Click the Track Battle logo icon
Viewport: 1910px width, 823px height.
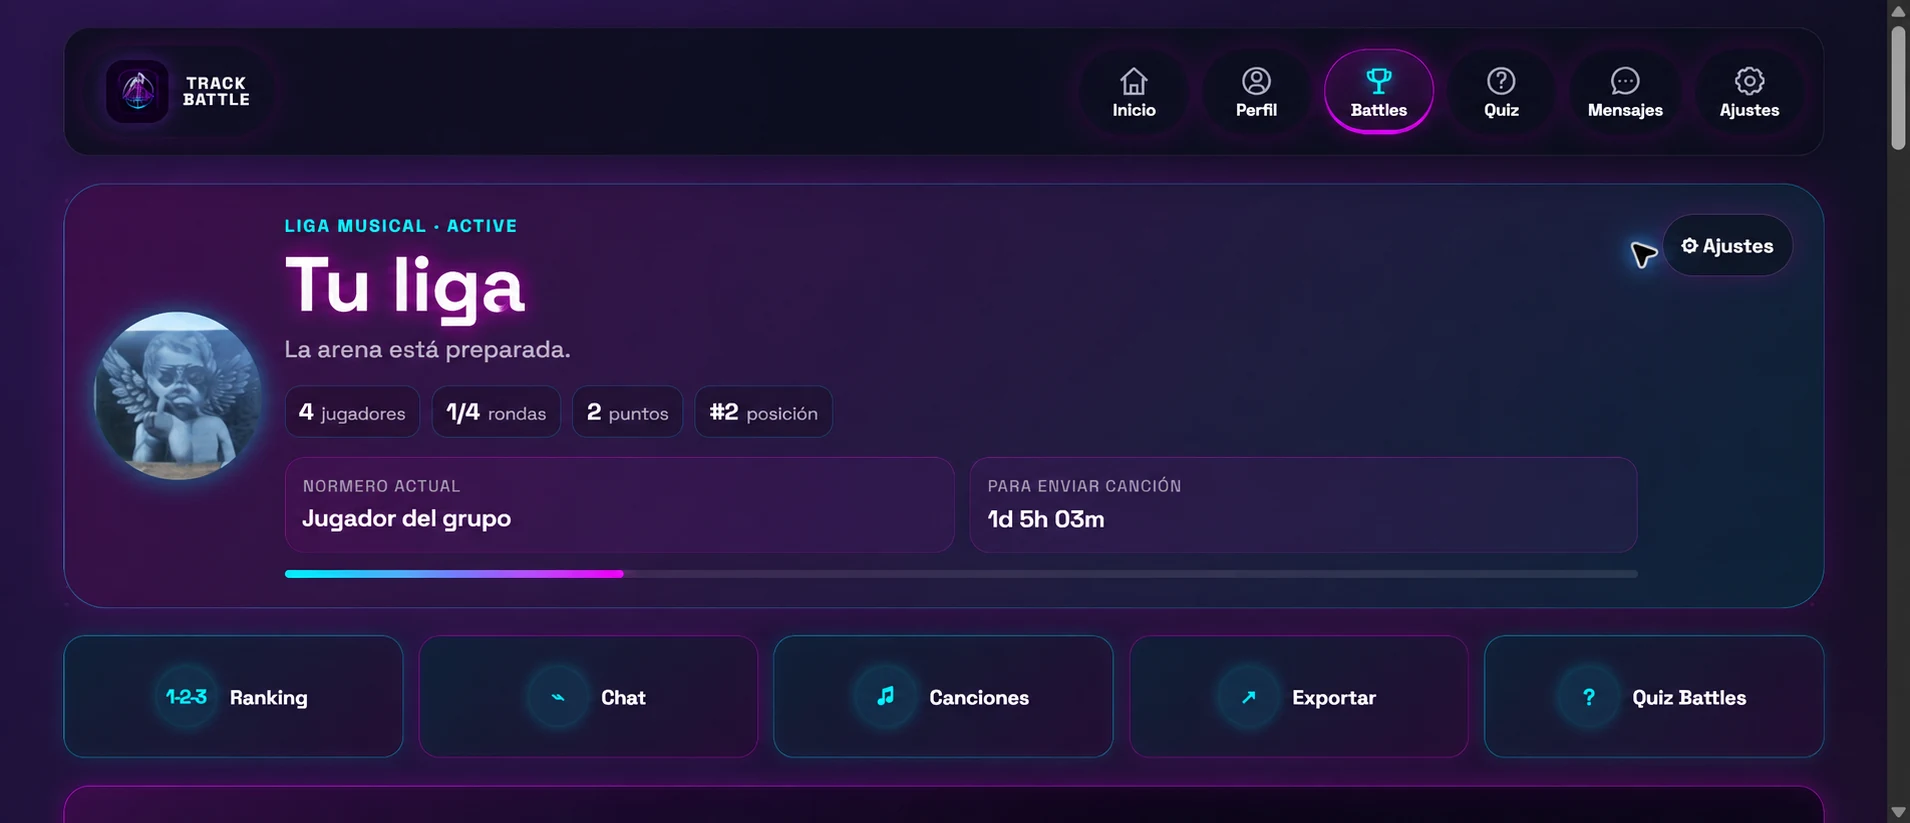click(x=138, y=91)
